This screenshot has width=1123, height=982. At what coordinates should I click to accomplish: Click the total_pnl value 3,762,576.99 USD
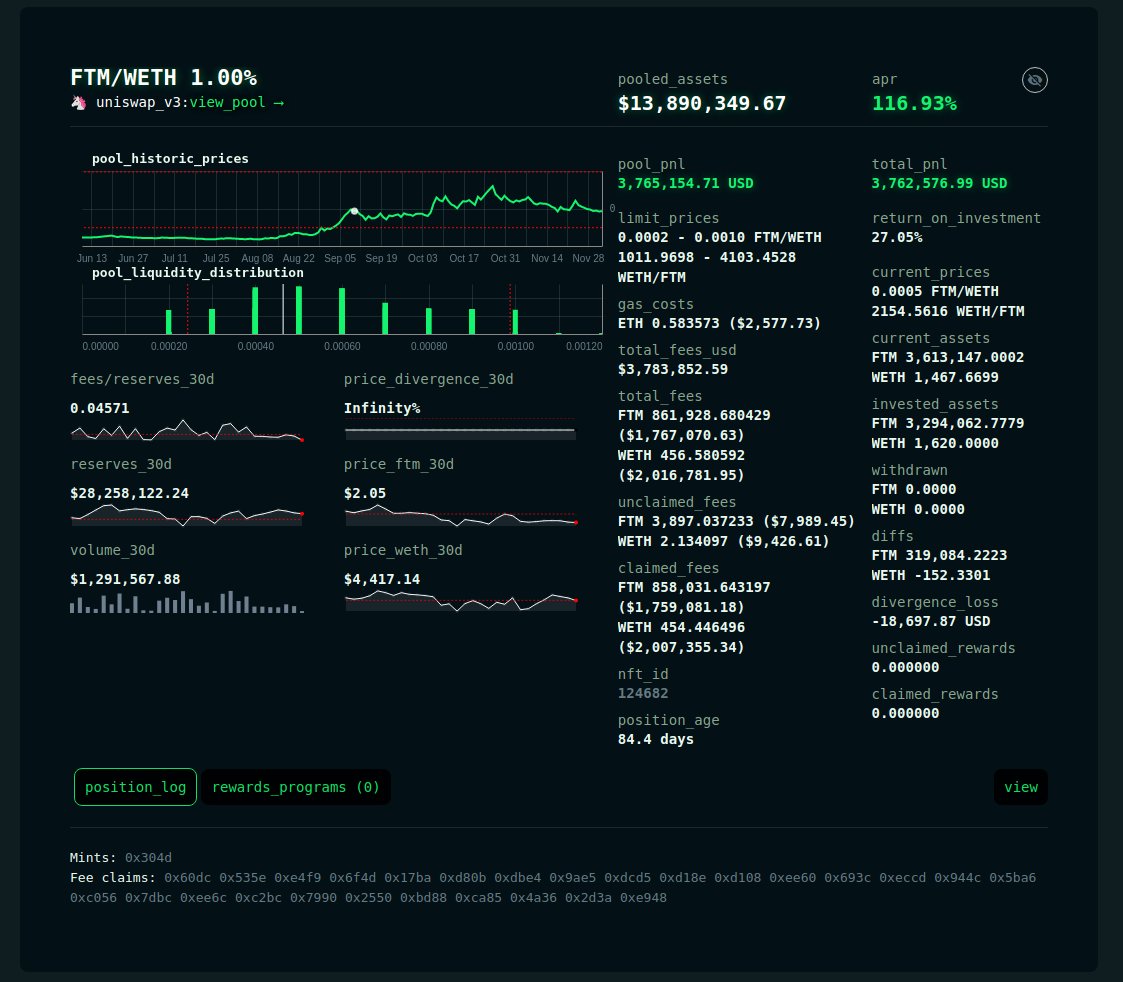point(939,183)
